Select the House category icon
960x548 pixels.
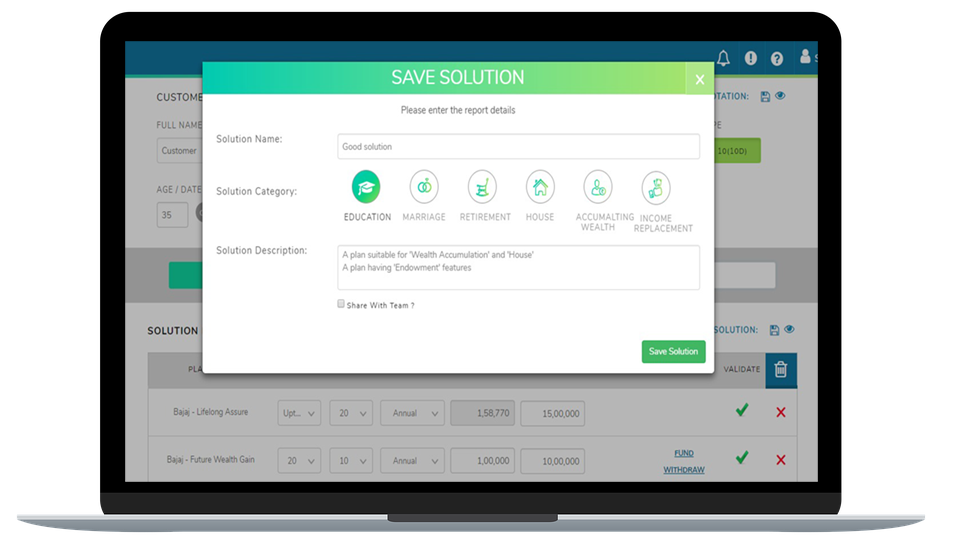click(x=540, y=187)
